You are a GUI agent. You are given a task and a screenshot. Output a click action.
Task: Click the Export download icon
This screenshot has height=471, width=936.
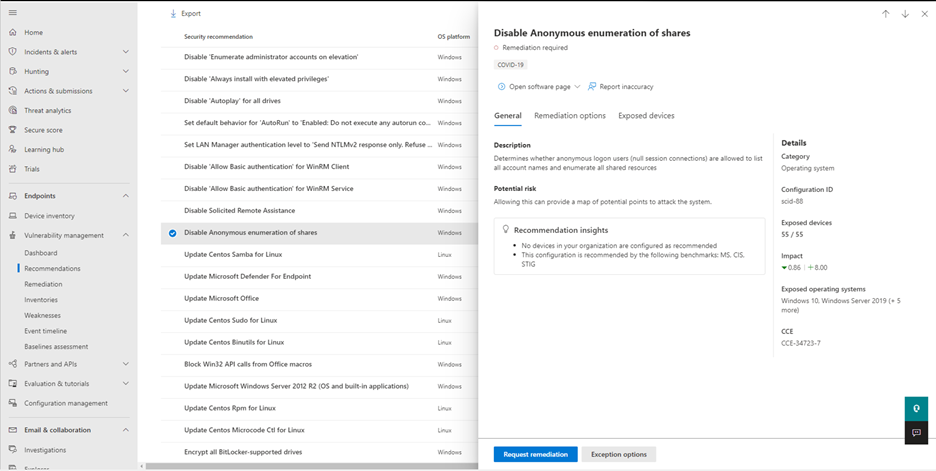[173, 13]
